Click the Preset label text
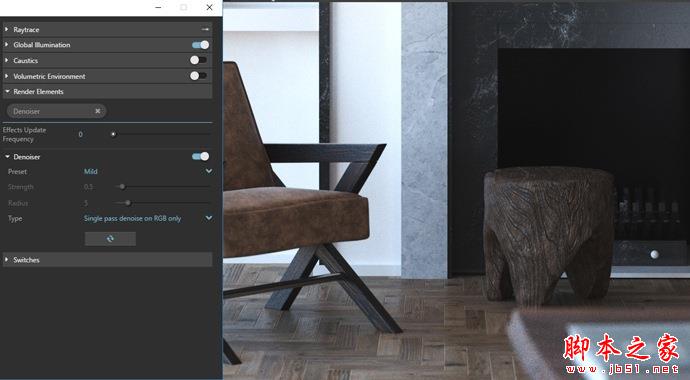 (x=17, y=172)
